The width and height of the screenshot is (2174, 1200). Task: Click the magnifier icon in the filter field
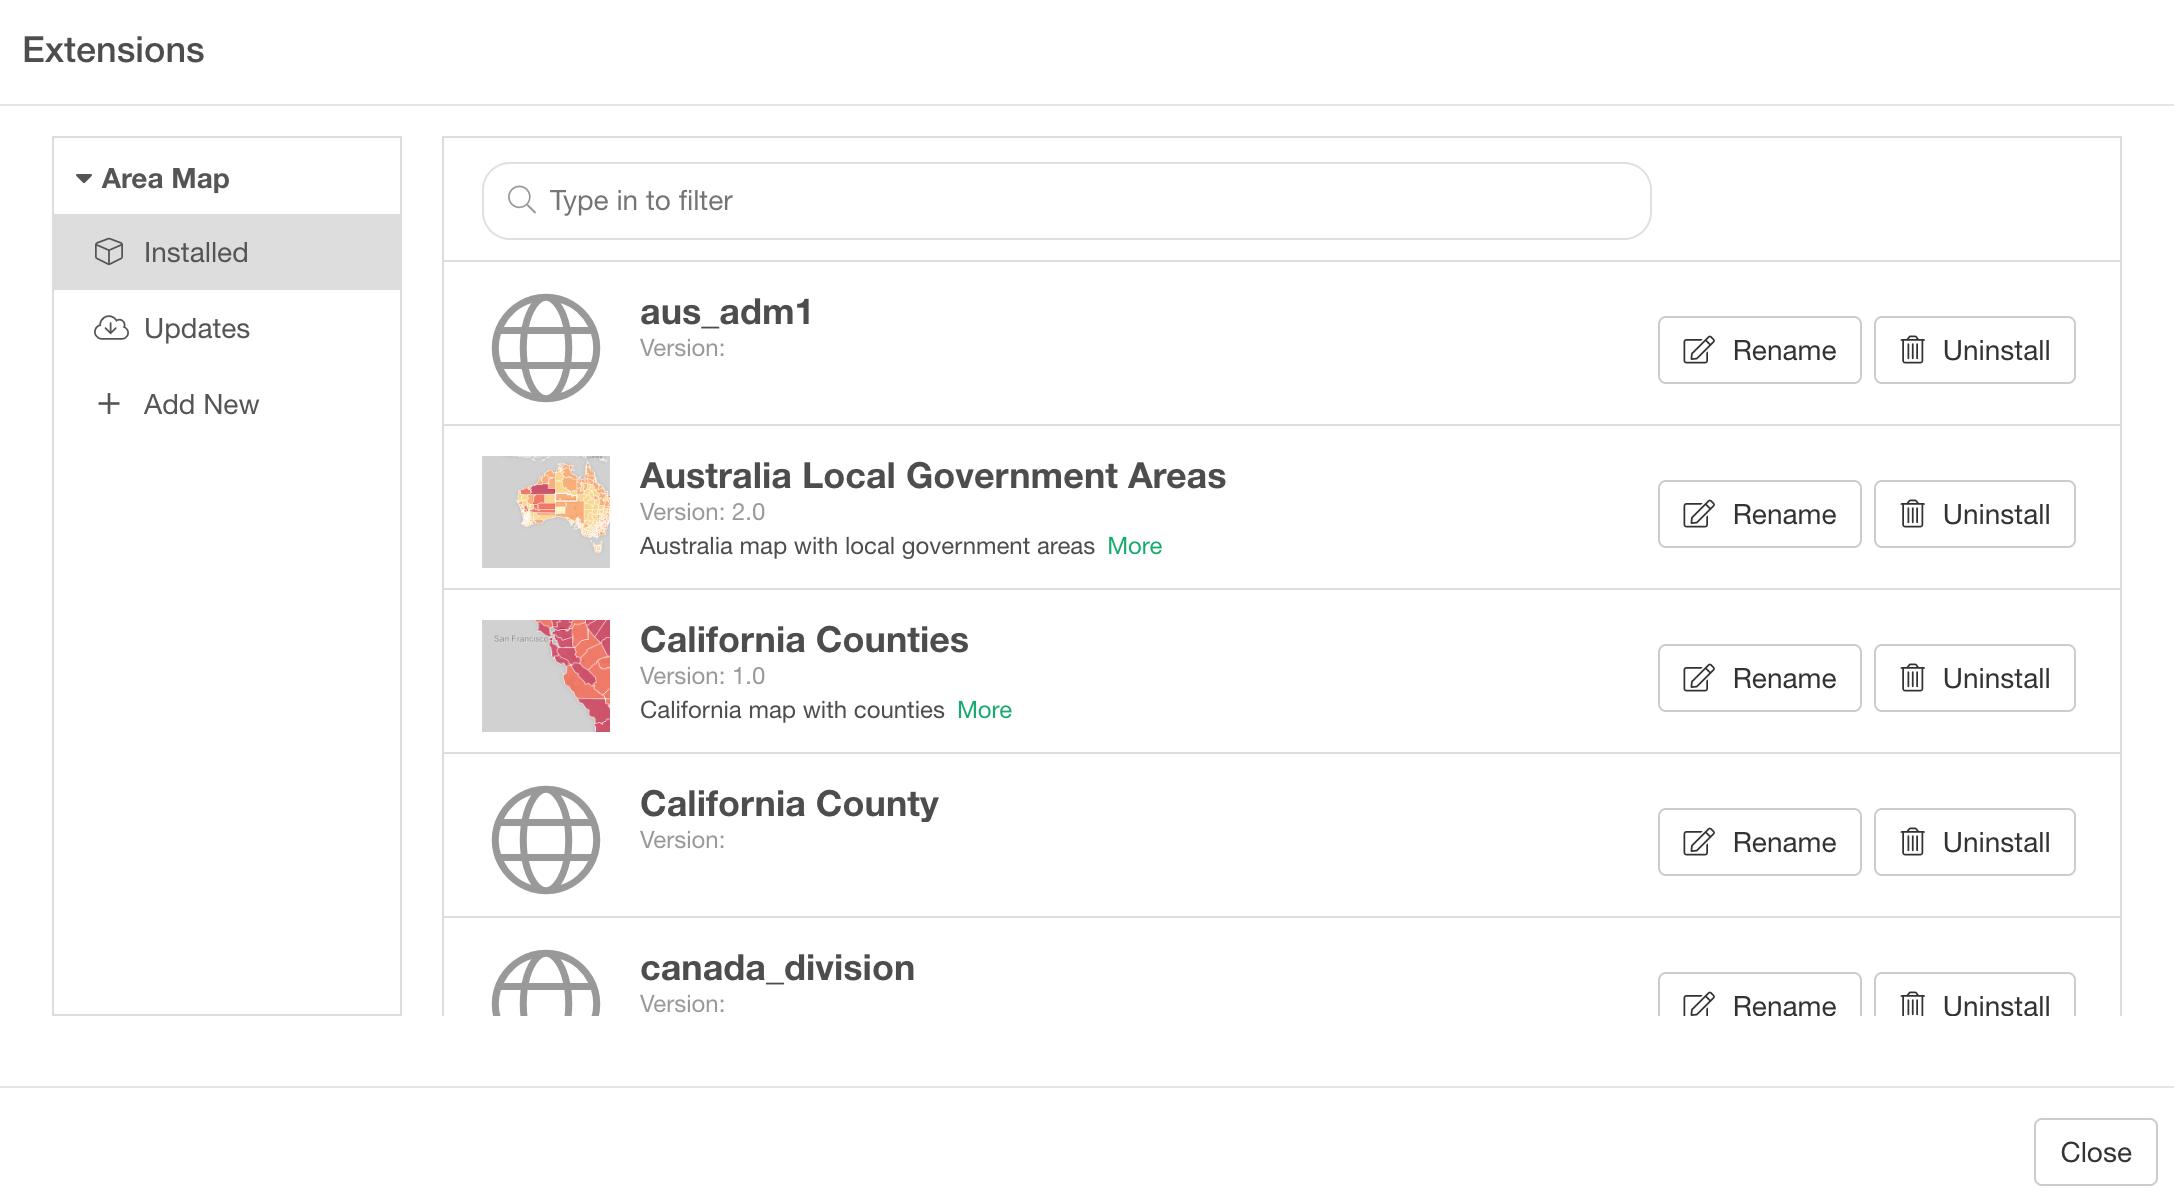pos(522,200)
